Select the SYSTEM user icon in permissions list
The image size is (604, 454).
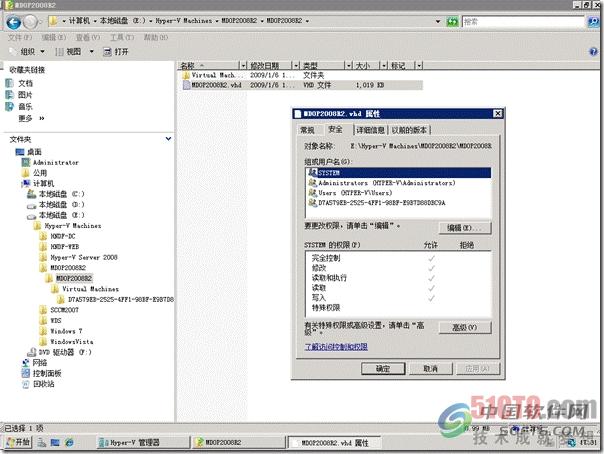[312, 173]
